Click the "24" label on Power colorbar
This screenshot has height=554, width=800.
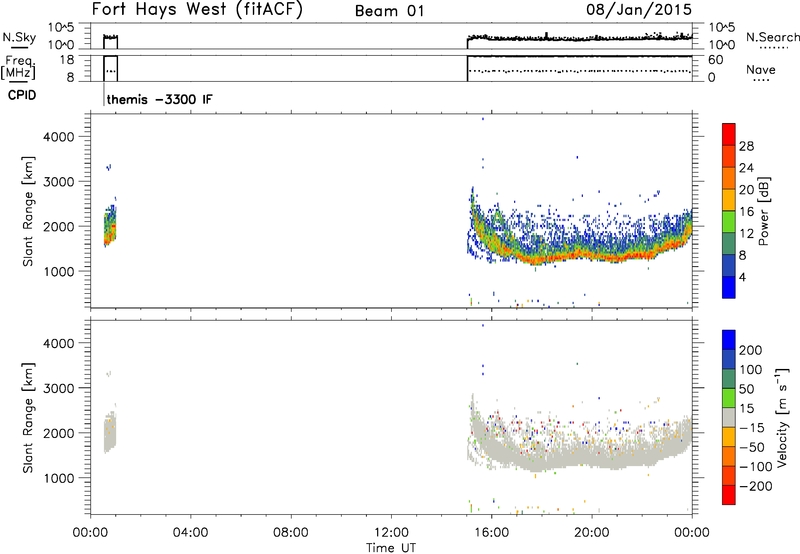[x=746, y=168]
